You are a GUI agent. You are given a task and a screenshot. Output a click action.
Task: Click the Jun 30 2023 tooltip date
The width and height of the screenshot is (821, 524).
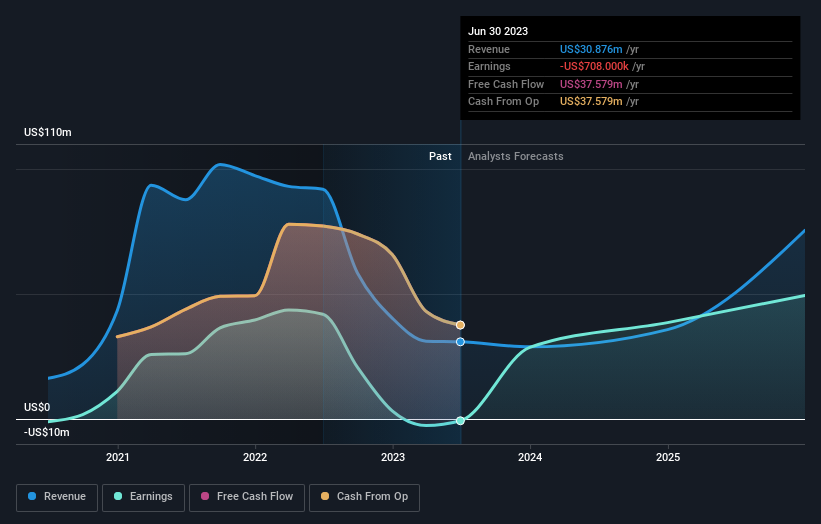pos(498,31)
